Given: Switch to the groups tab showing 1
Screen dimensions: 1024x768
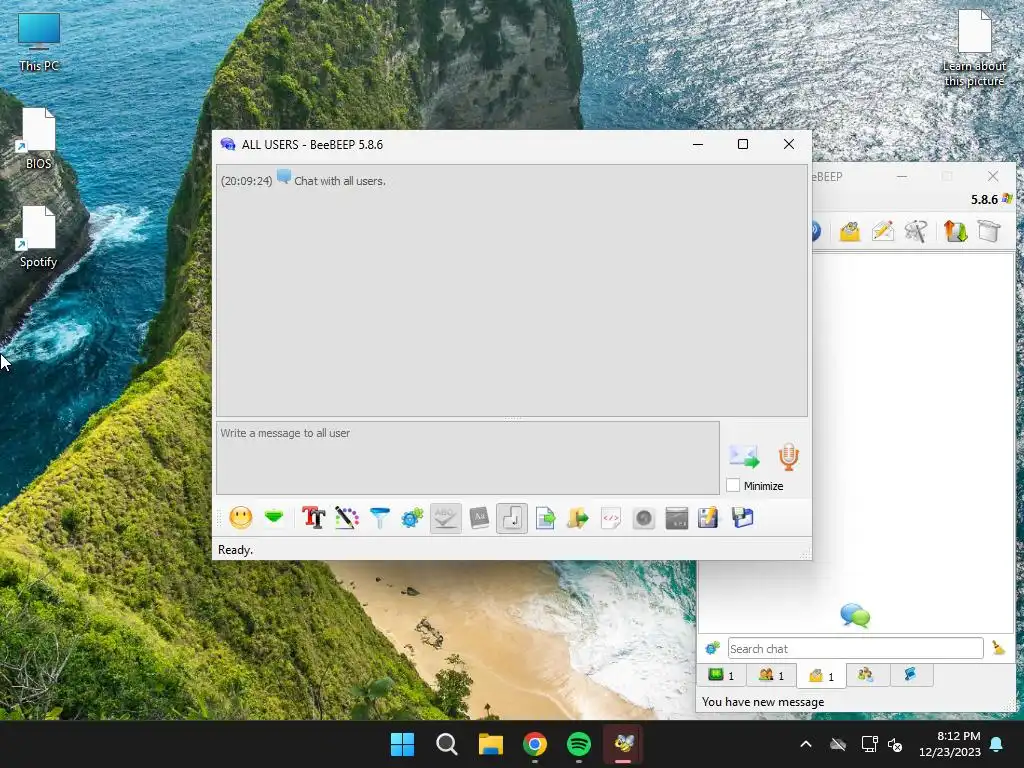Looking at the screenshot, I should pos(771,675).
